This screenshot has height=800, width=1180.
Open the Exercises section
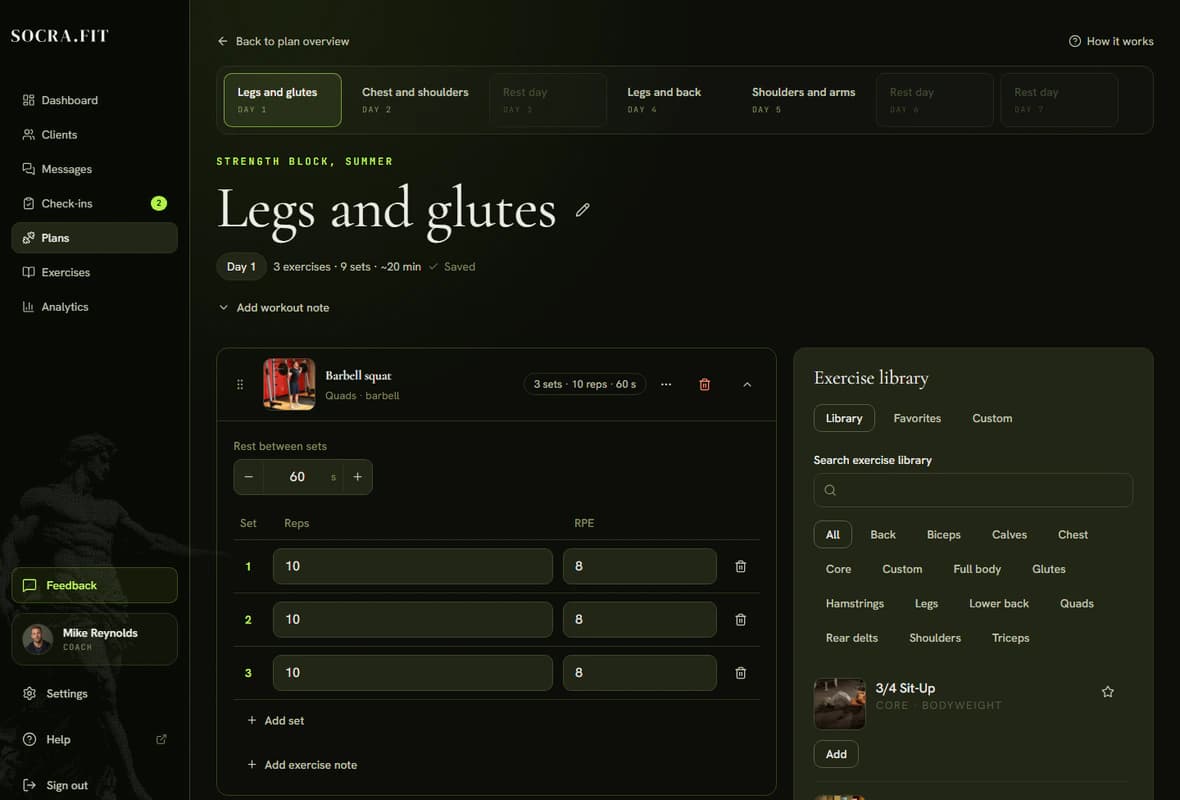(94, 272)
